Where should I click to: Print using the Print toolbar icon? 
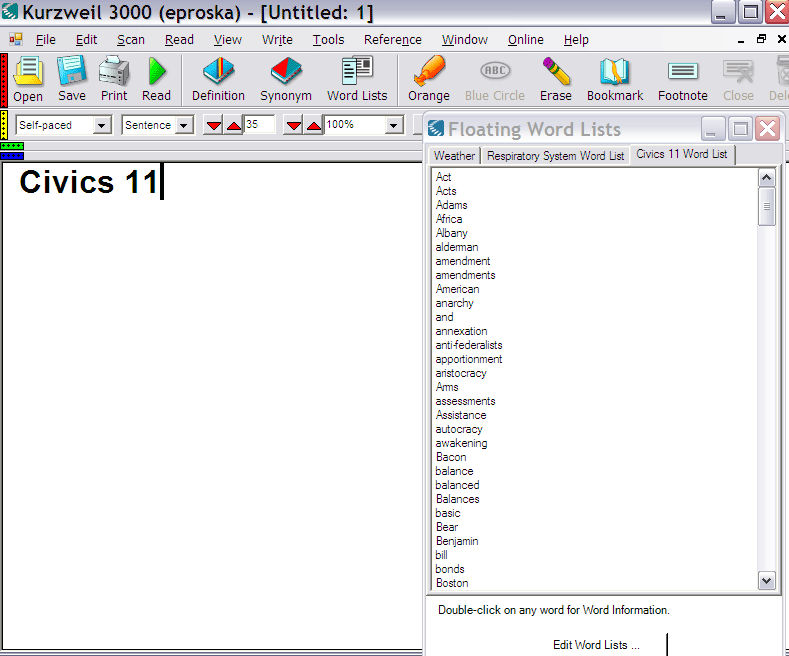click(114, 79)
